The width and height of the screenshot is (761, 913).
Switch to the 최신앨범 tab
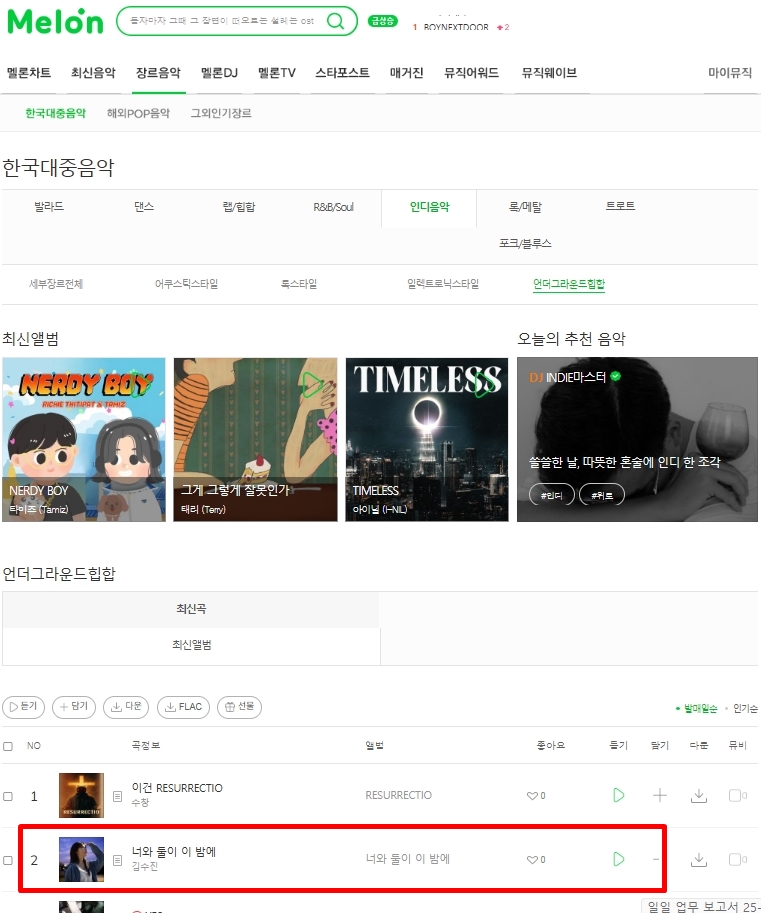pos(191,645)
